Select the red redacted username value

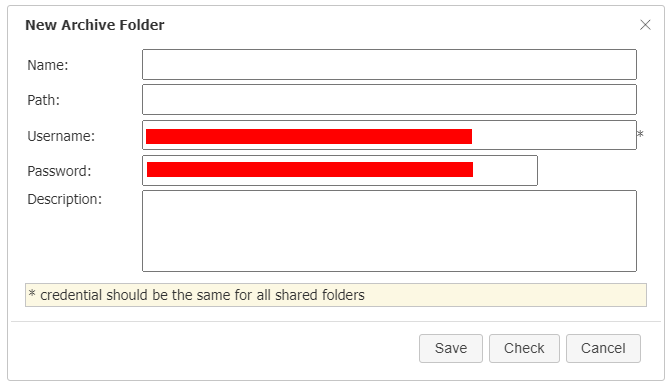point(309,136)
